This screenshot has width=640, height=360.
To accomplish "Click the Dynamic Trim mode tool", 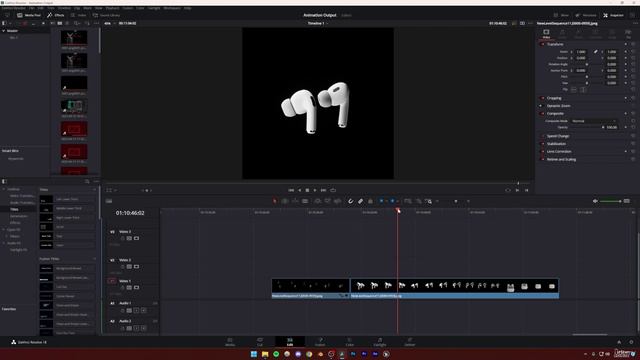I will click(x=295, y=201).
